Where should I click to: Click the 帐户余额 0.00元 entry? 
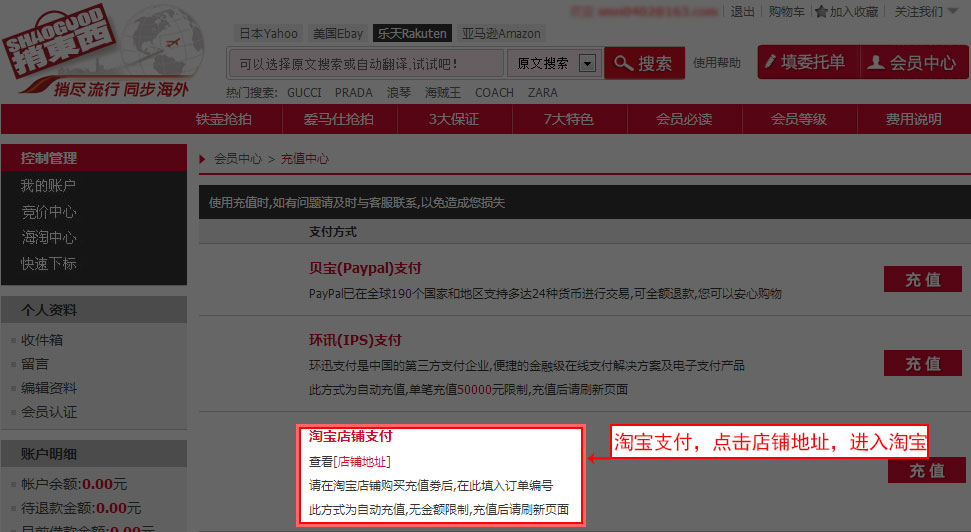tap(74, 484)
